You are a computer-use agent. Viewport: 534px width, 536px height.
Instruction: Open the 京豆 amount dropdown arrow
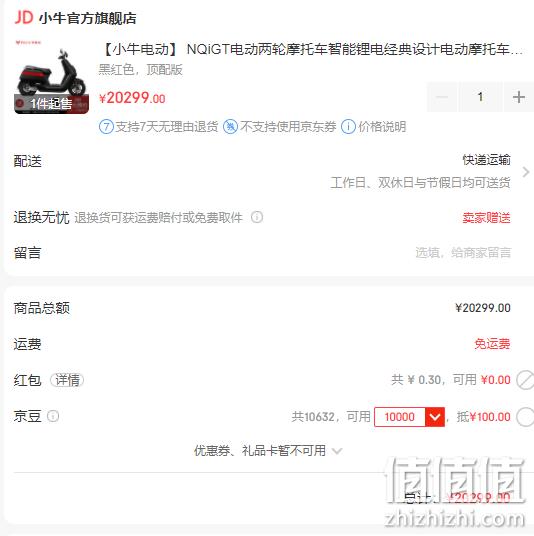click(435, 417)
